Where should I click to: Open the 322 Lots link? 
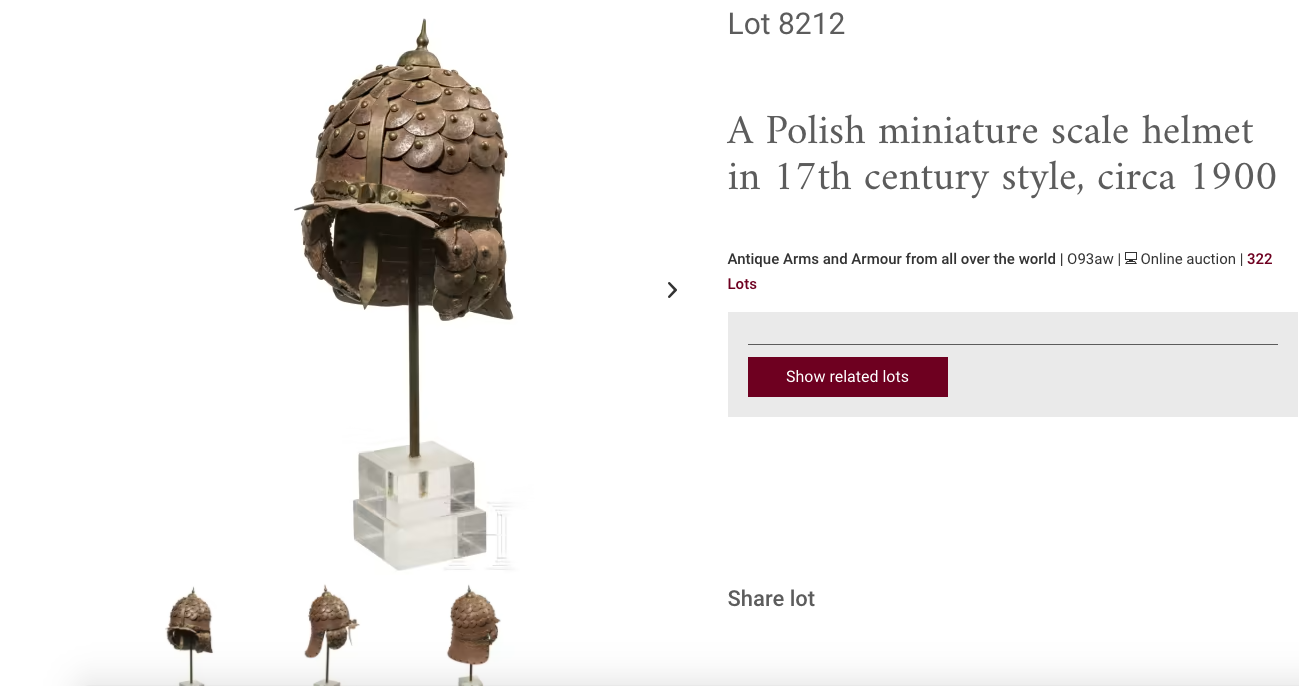1000,271
